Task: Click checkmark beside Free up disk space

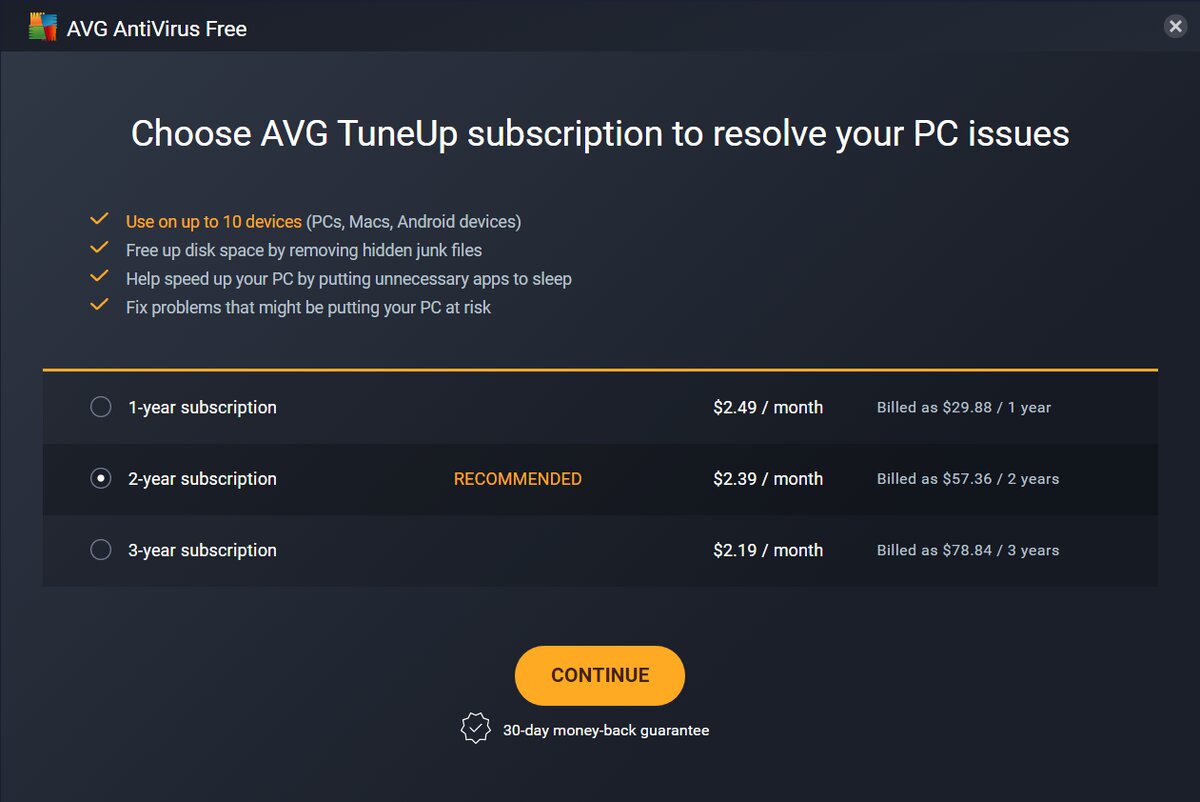Action: point(99,248)
